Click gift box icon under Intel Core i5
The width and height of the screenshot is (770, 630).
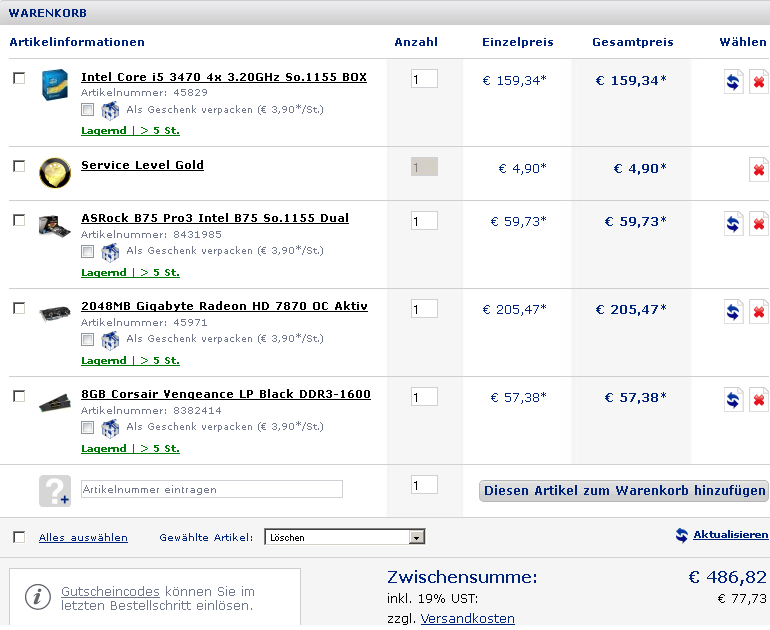[110, 110]
